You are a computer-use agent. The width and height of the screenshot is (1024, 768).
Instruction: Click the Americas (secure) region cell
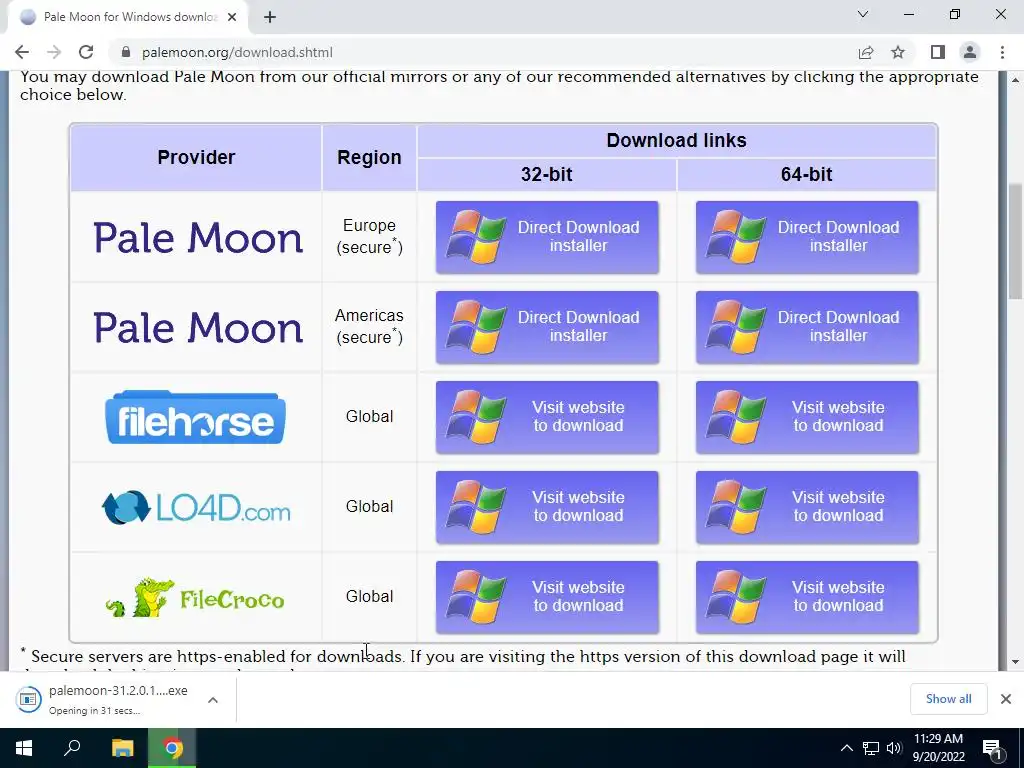click(369, 327)
